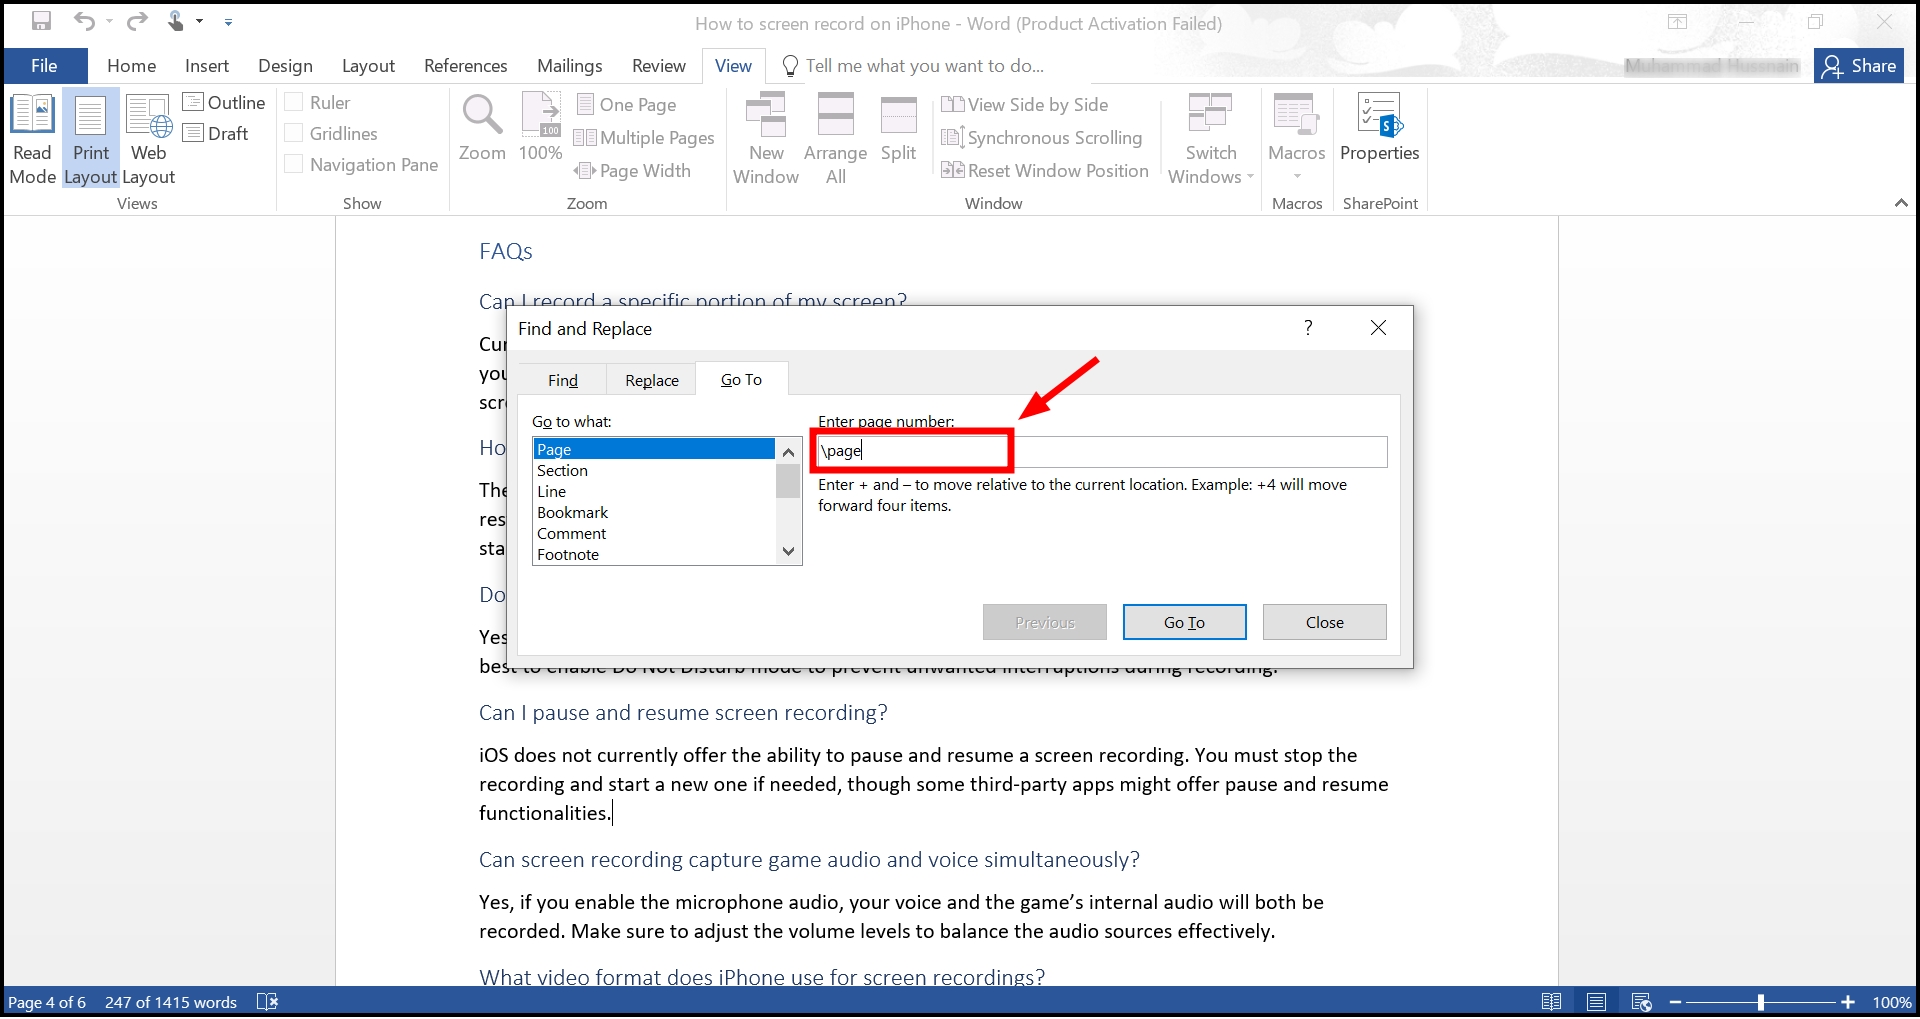Image resolution: width=1920 pixels, height=1019 pixels.
Task: Toggle the Navigation Pane checkbox
Action: 294,164
